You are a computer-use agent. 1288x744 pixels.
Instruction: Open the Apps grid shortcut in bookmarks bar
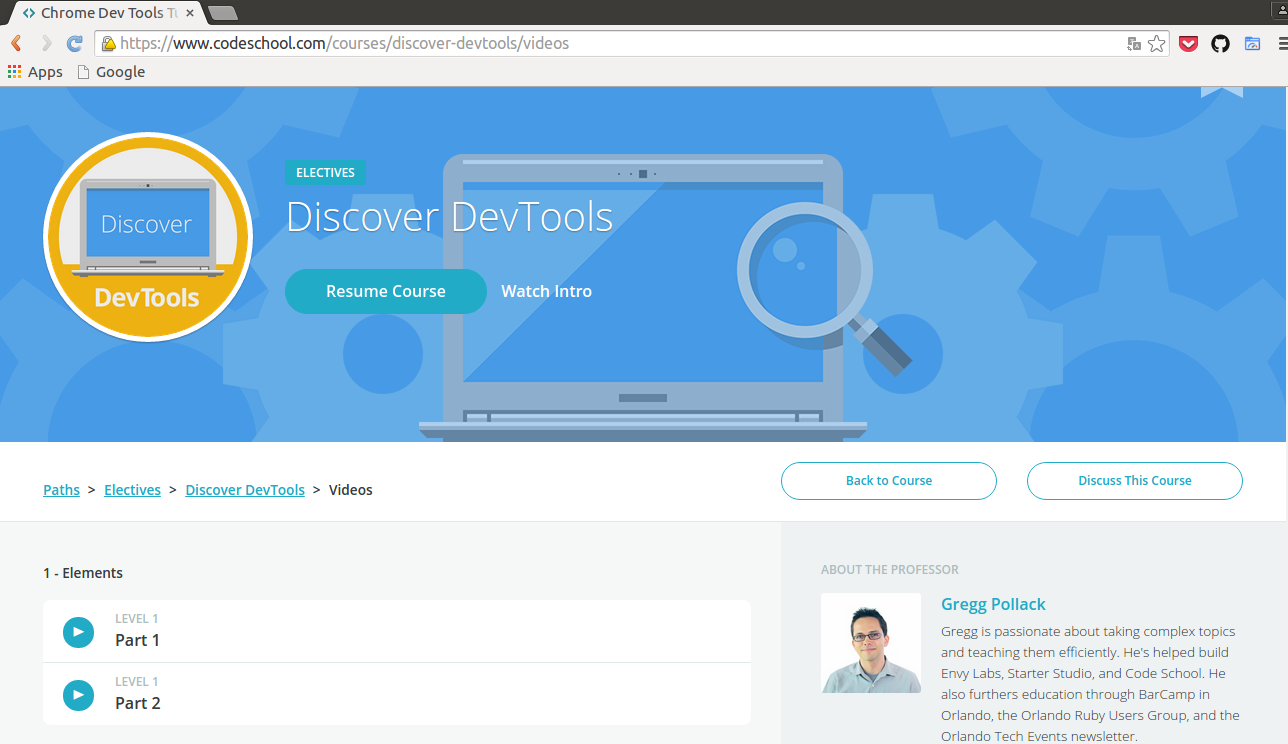(x=35, y=72)
